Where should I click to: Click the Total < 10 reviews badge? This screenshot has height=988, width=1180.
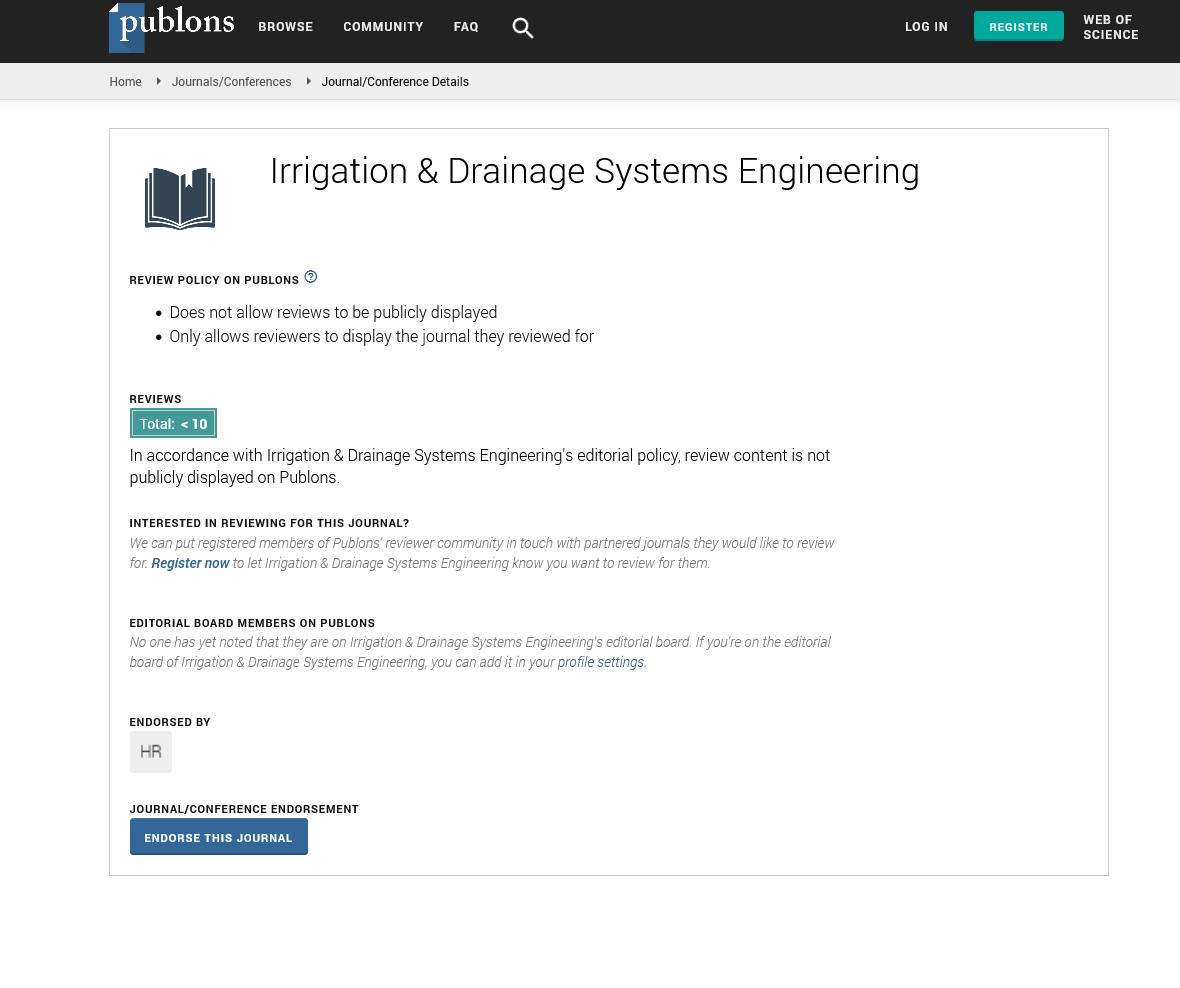(173, 424)
